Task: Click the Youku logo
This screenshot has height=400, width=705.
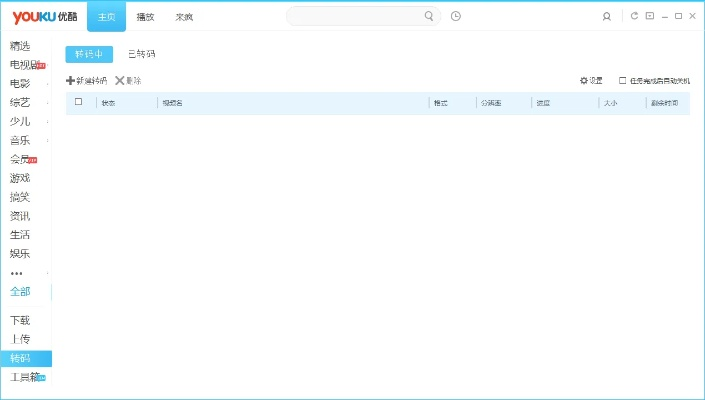Action: (x=45, y=16)
